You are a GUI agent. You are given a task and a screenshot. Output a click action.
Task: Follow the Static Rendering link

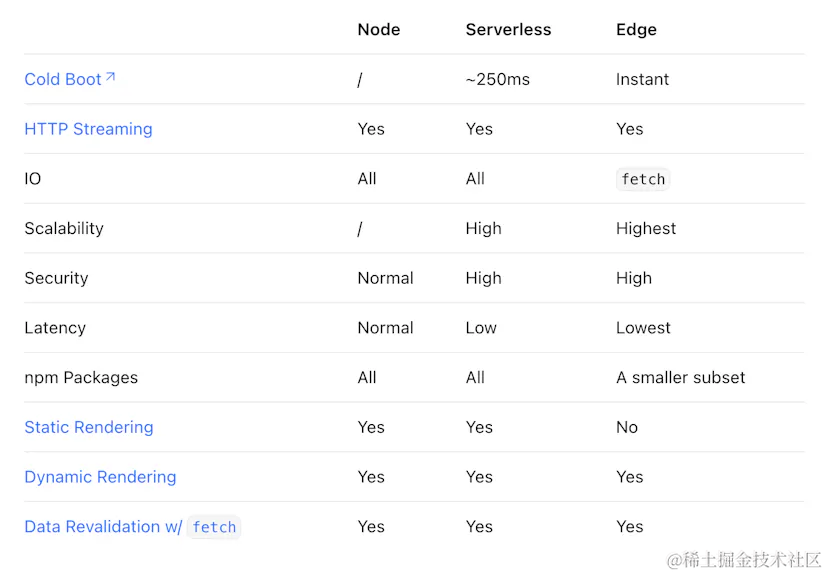[x=89, y=427]
